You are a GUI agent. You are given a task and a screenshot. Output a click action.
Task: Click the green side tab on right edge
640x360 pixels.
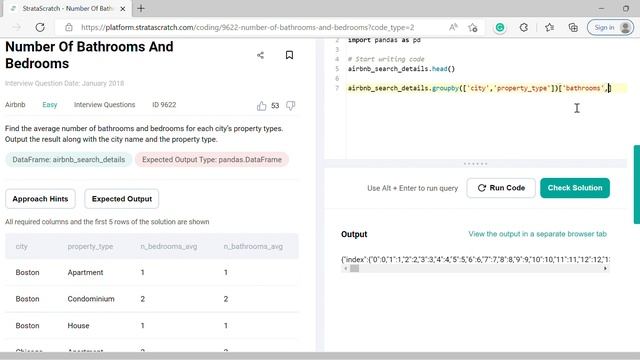pos(637,184)
